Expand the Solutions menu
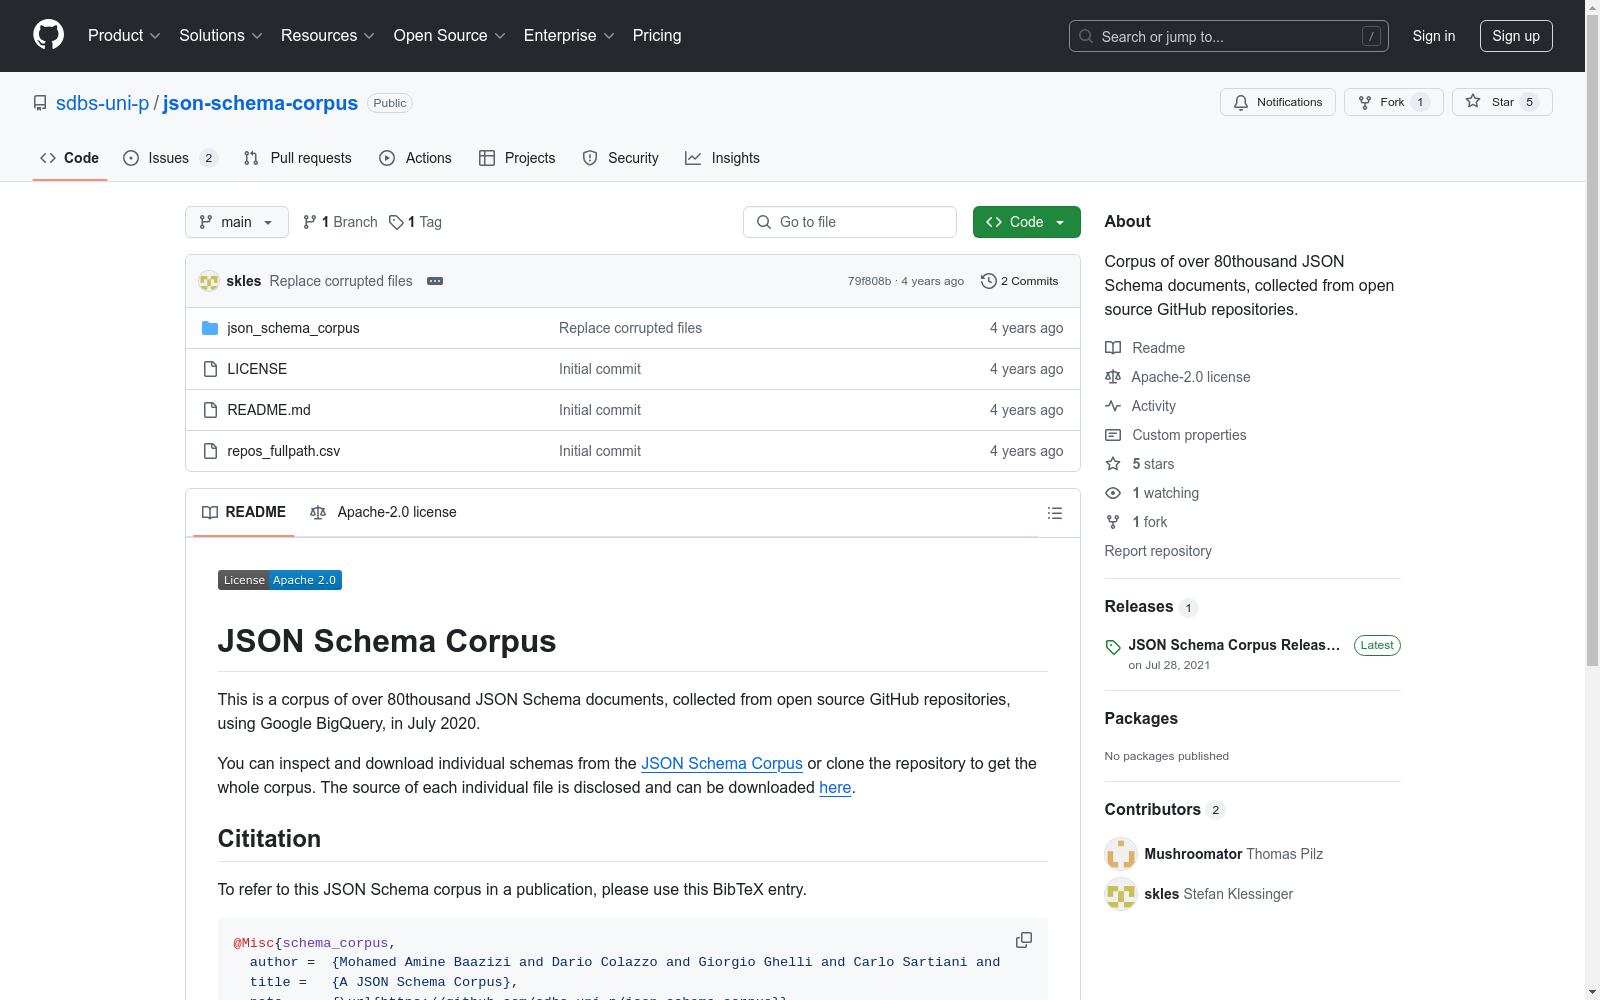 [221, 36]
